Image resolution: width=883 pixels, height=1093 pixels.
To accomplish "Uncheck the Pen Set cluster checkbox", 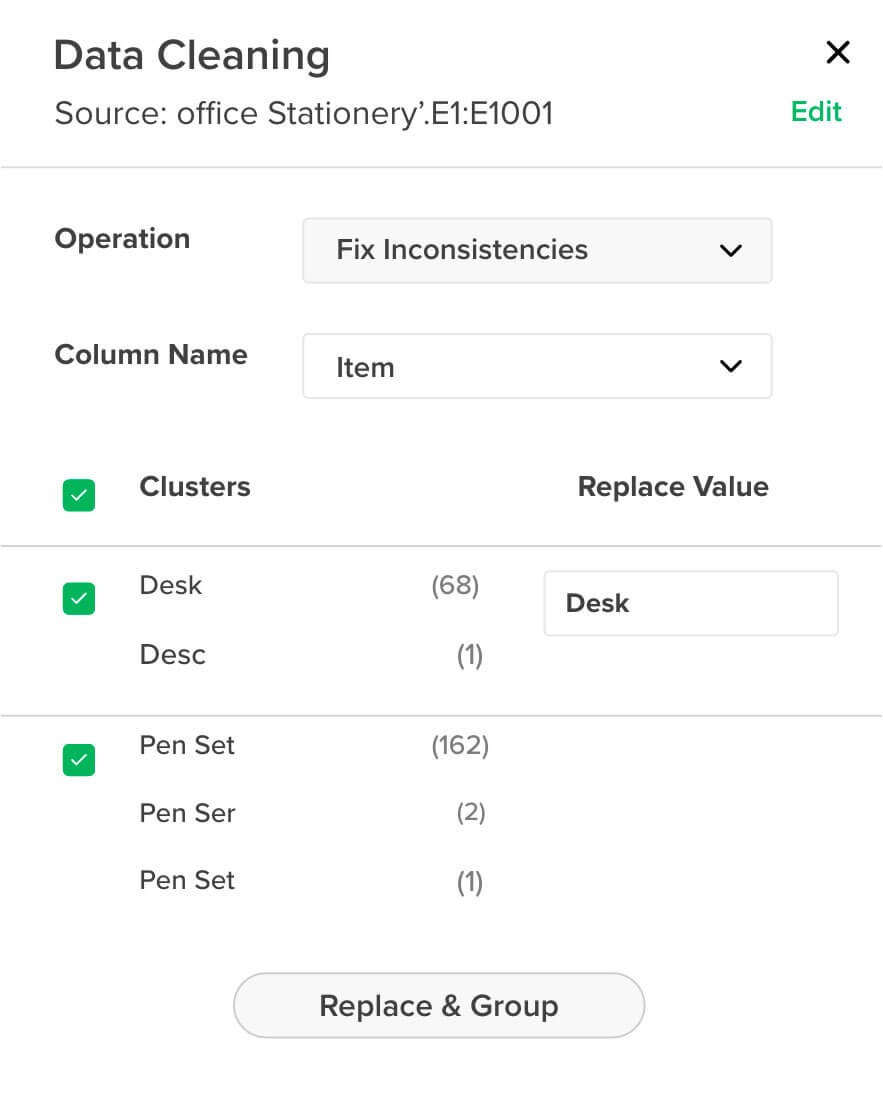I will (79, 760).
